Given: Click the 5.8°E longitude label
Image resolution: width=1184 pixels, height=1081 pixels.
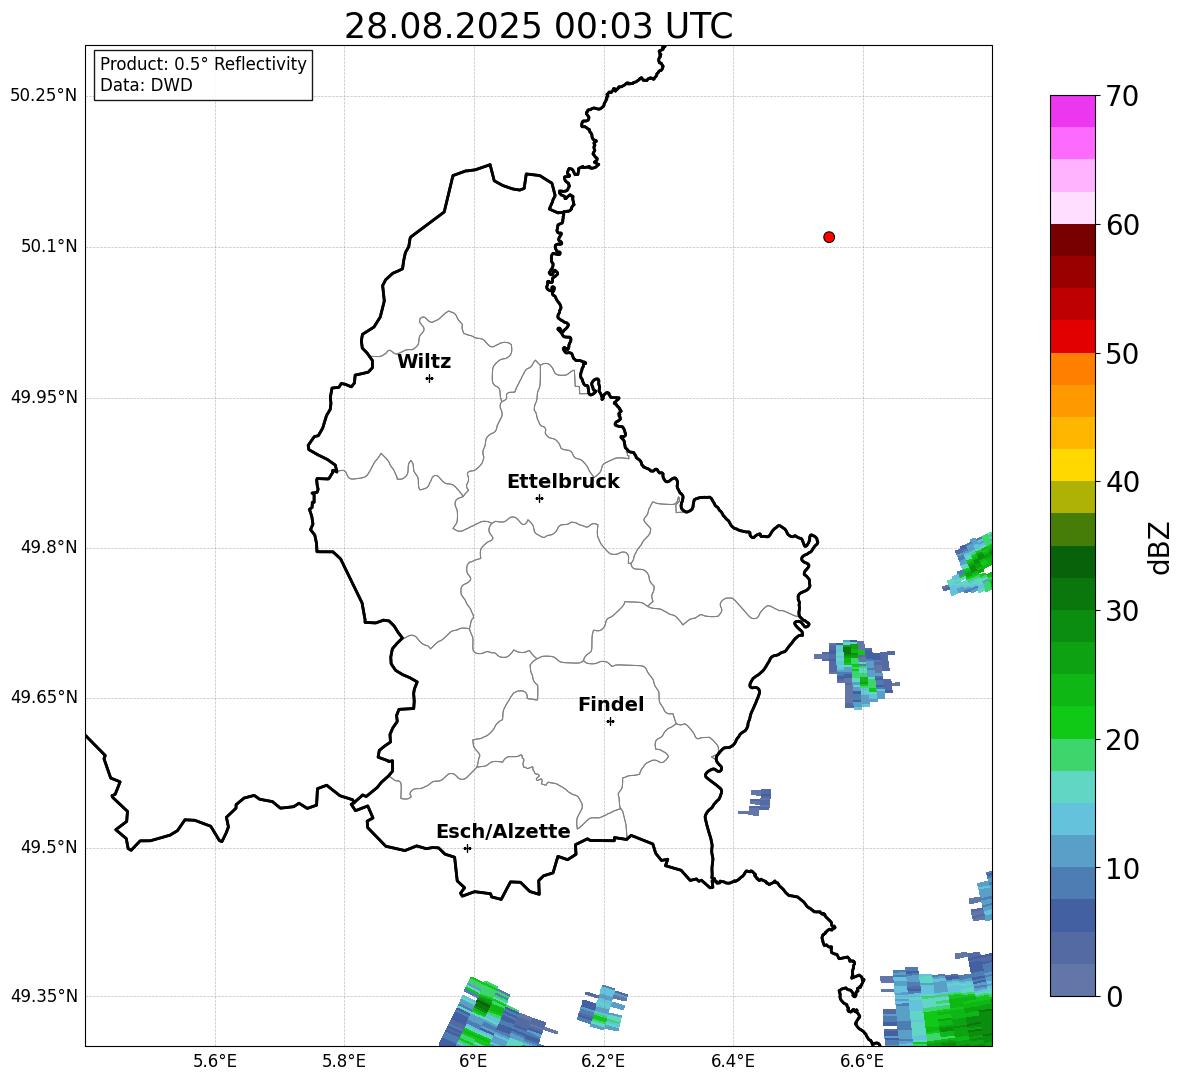Looking at the screenshot, I should click(344, 1061).
